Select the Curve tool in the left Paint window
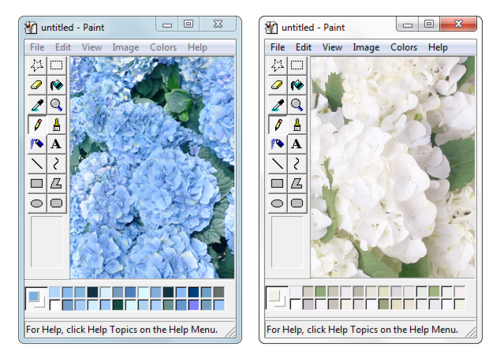The image size is (500, 362). 56,164
